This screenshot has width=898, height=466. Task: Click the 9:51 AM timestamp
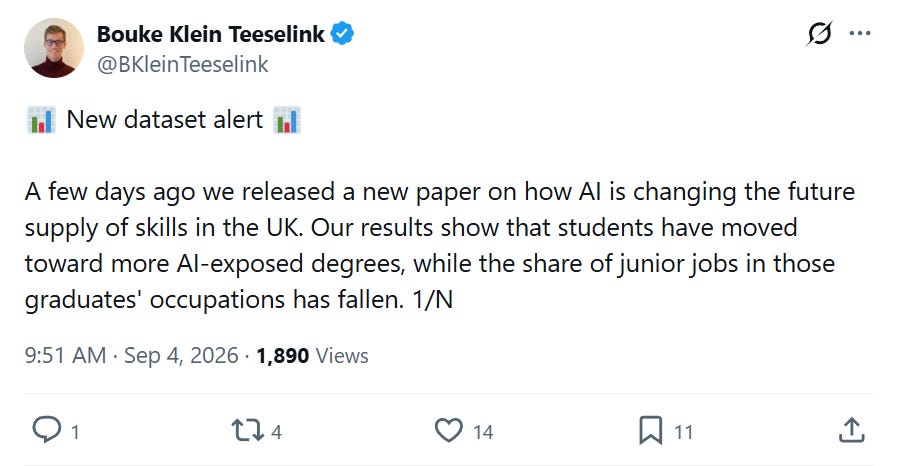click(65, 356)
